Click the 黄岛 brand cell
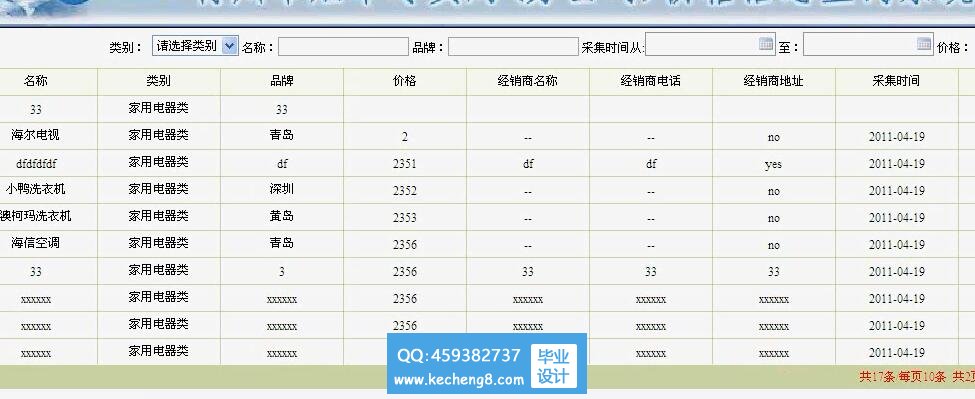 point(282,217)
